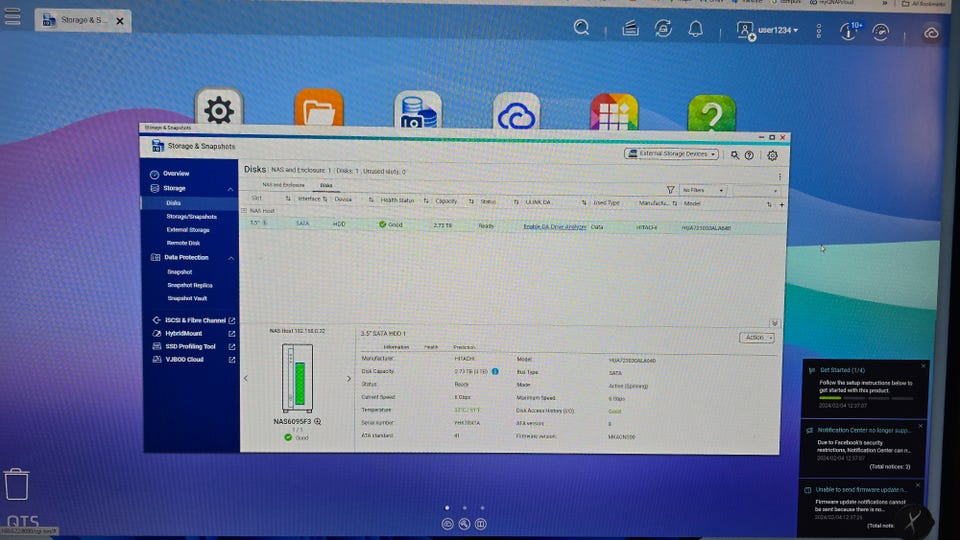Open Background Tasks icon in top bar
960x540 pixels.
630,28
